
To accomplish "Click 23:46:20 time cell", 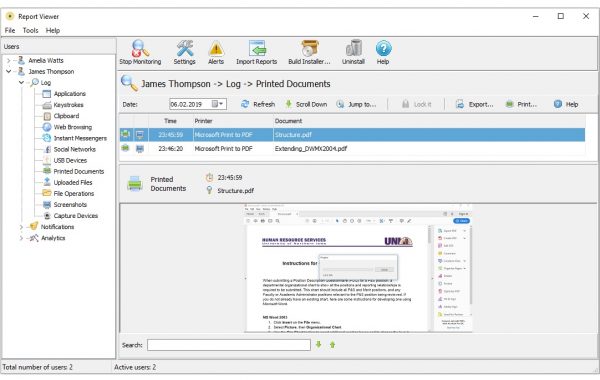I will (170, 148).
